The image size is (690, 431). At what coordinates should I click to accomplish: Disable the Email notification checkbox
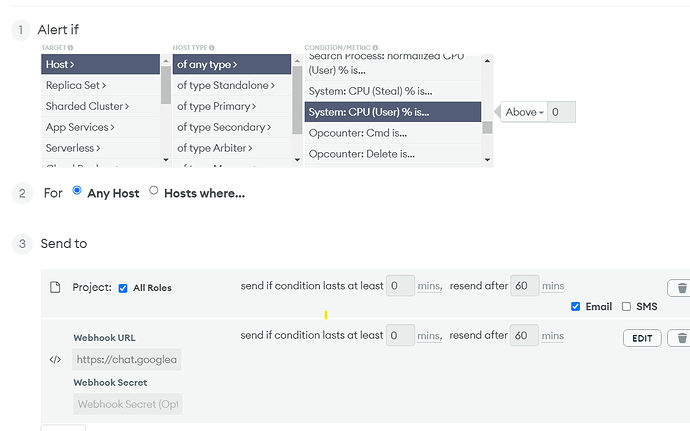[x=575, y=307]
